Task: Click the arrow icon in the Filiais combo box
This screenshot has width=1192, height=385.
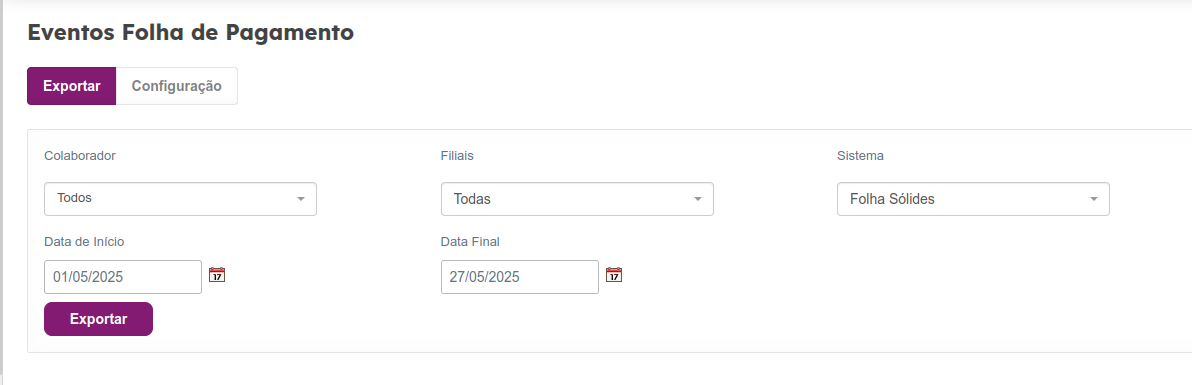Action: point(697,199)
